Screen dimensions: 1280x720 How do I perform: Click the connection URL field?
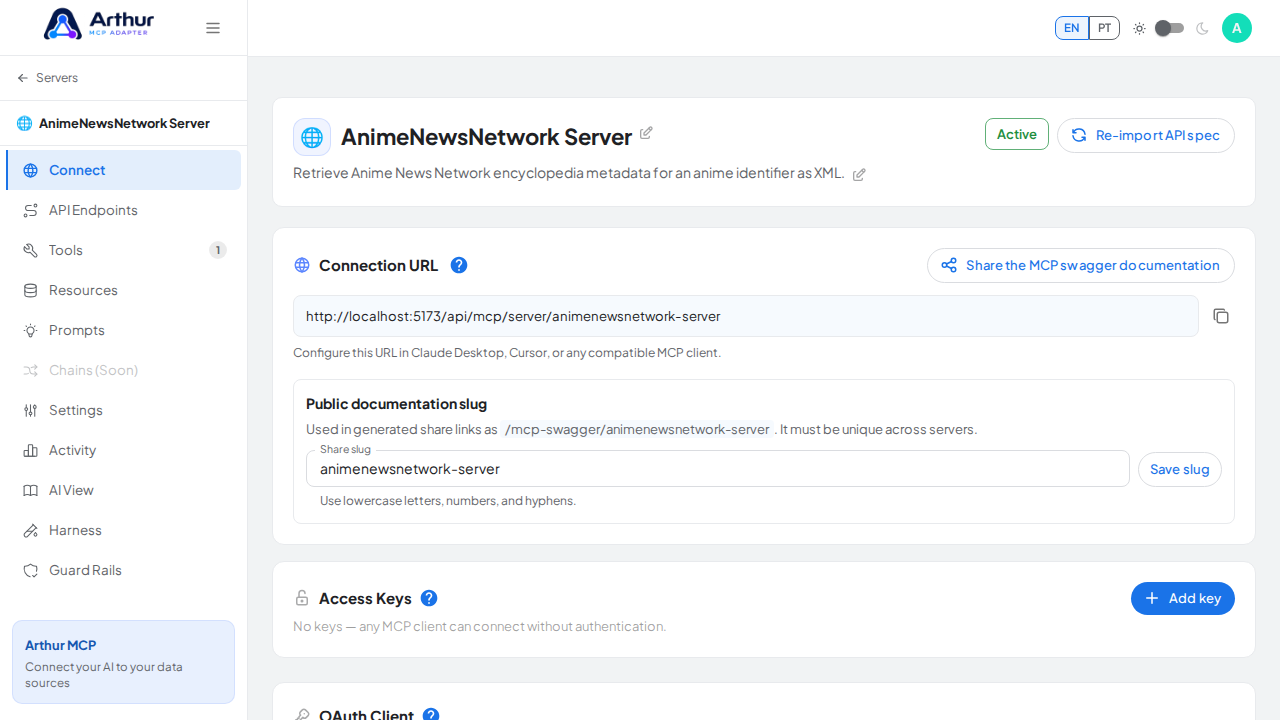pyautogui.click(x=746, y=316)
